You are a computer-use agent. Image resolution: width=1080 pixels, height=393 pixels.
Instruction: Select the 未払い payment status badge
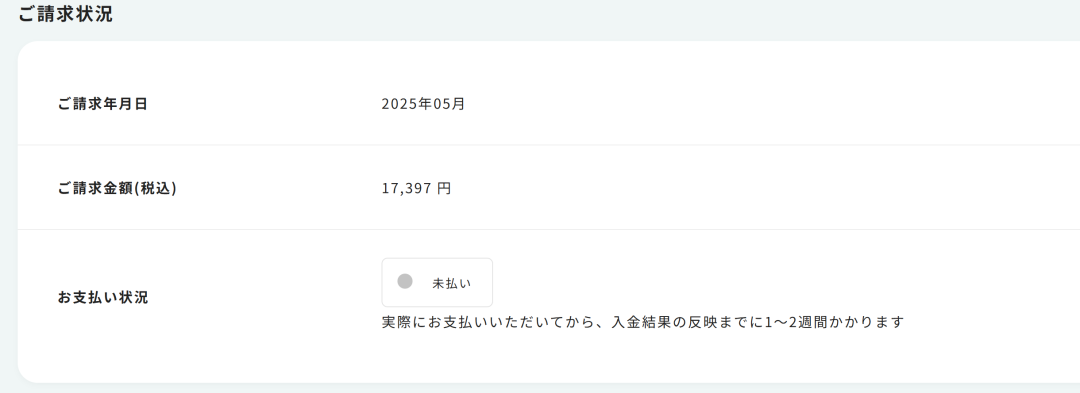437,282
